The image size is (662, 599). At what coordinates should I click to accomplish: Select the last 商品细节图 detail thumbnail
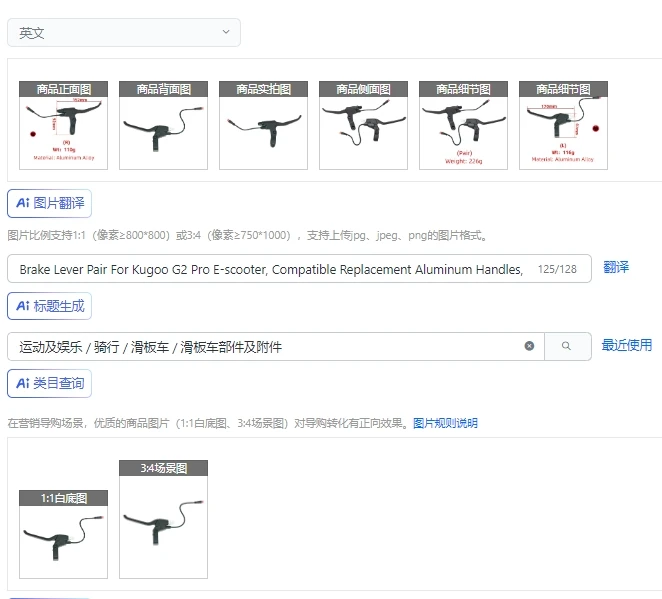(563, 125)
